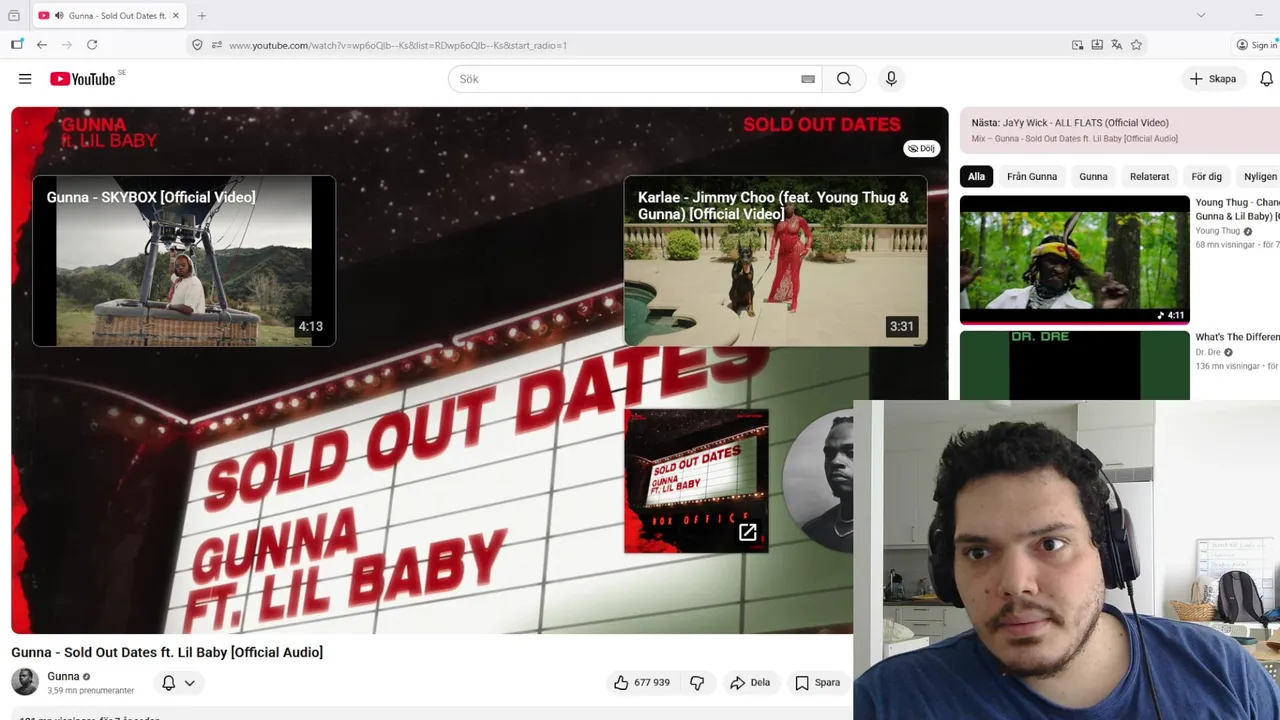The image size is (1280, 720).
Task: Open the on-screen keyboard in search box
Action: [808, 79]
